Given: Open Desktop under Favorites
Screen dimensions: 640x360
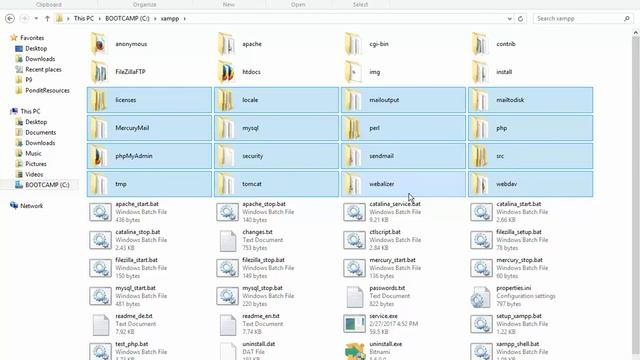Looking at the screenshot, I should (x=36, y=49).
